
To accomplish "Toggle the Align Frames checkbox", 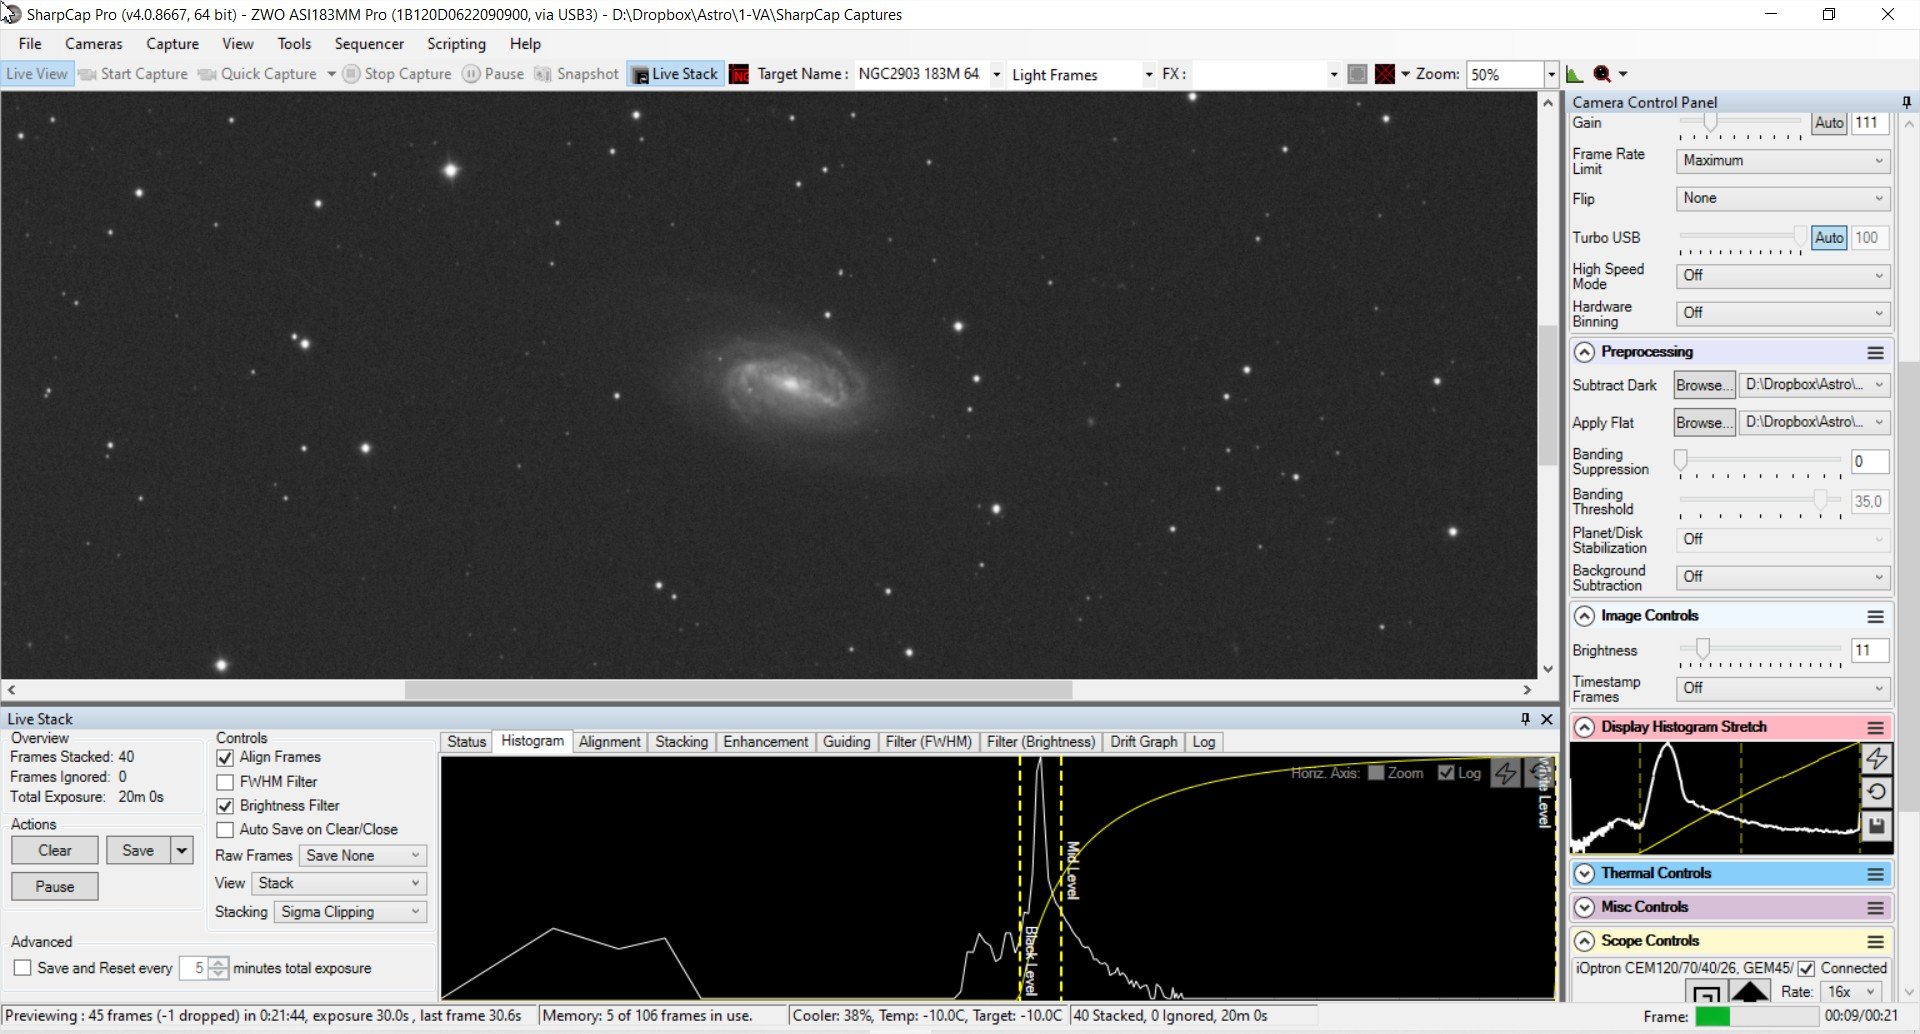I will [x=225, y=758].
